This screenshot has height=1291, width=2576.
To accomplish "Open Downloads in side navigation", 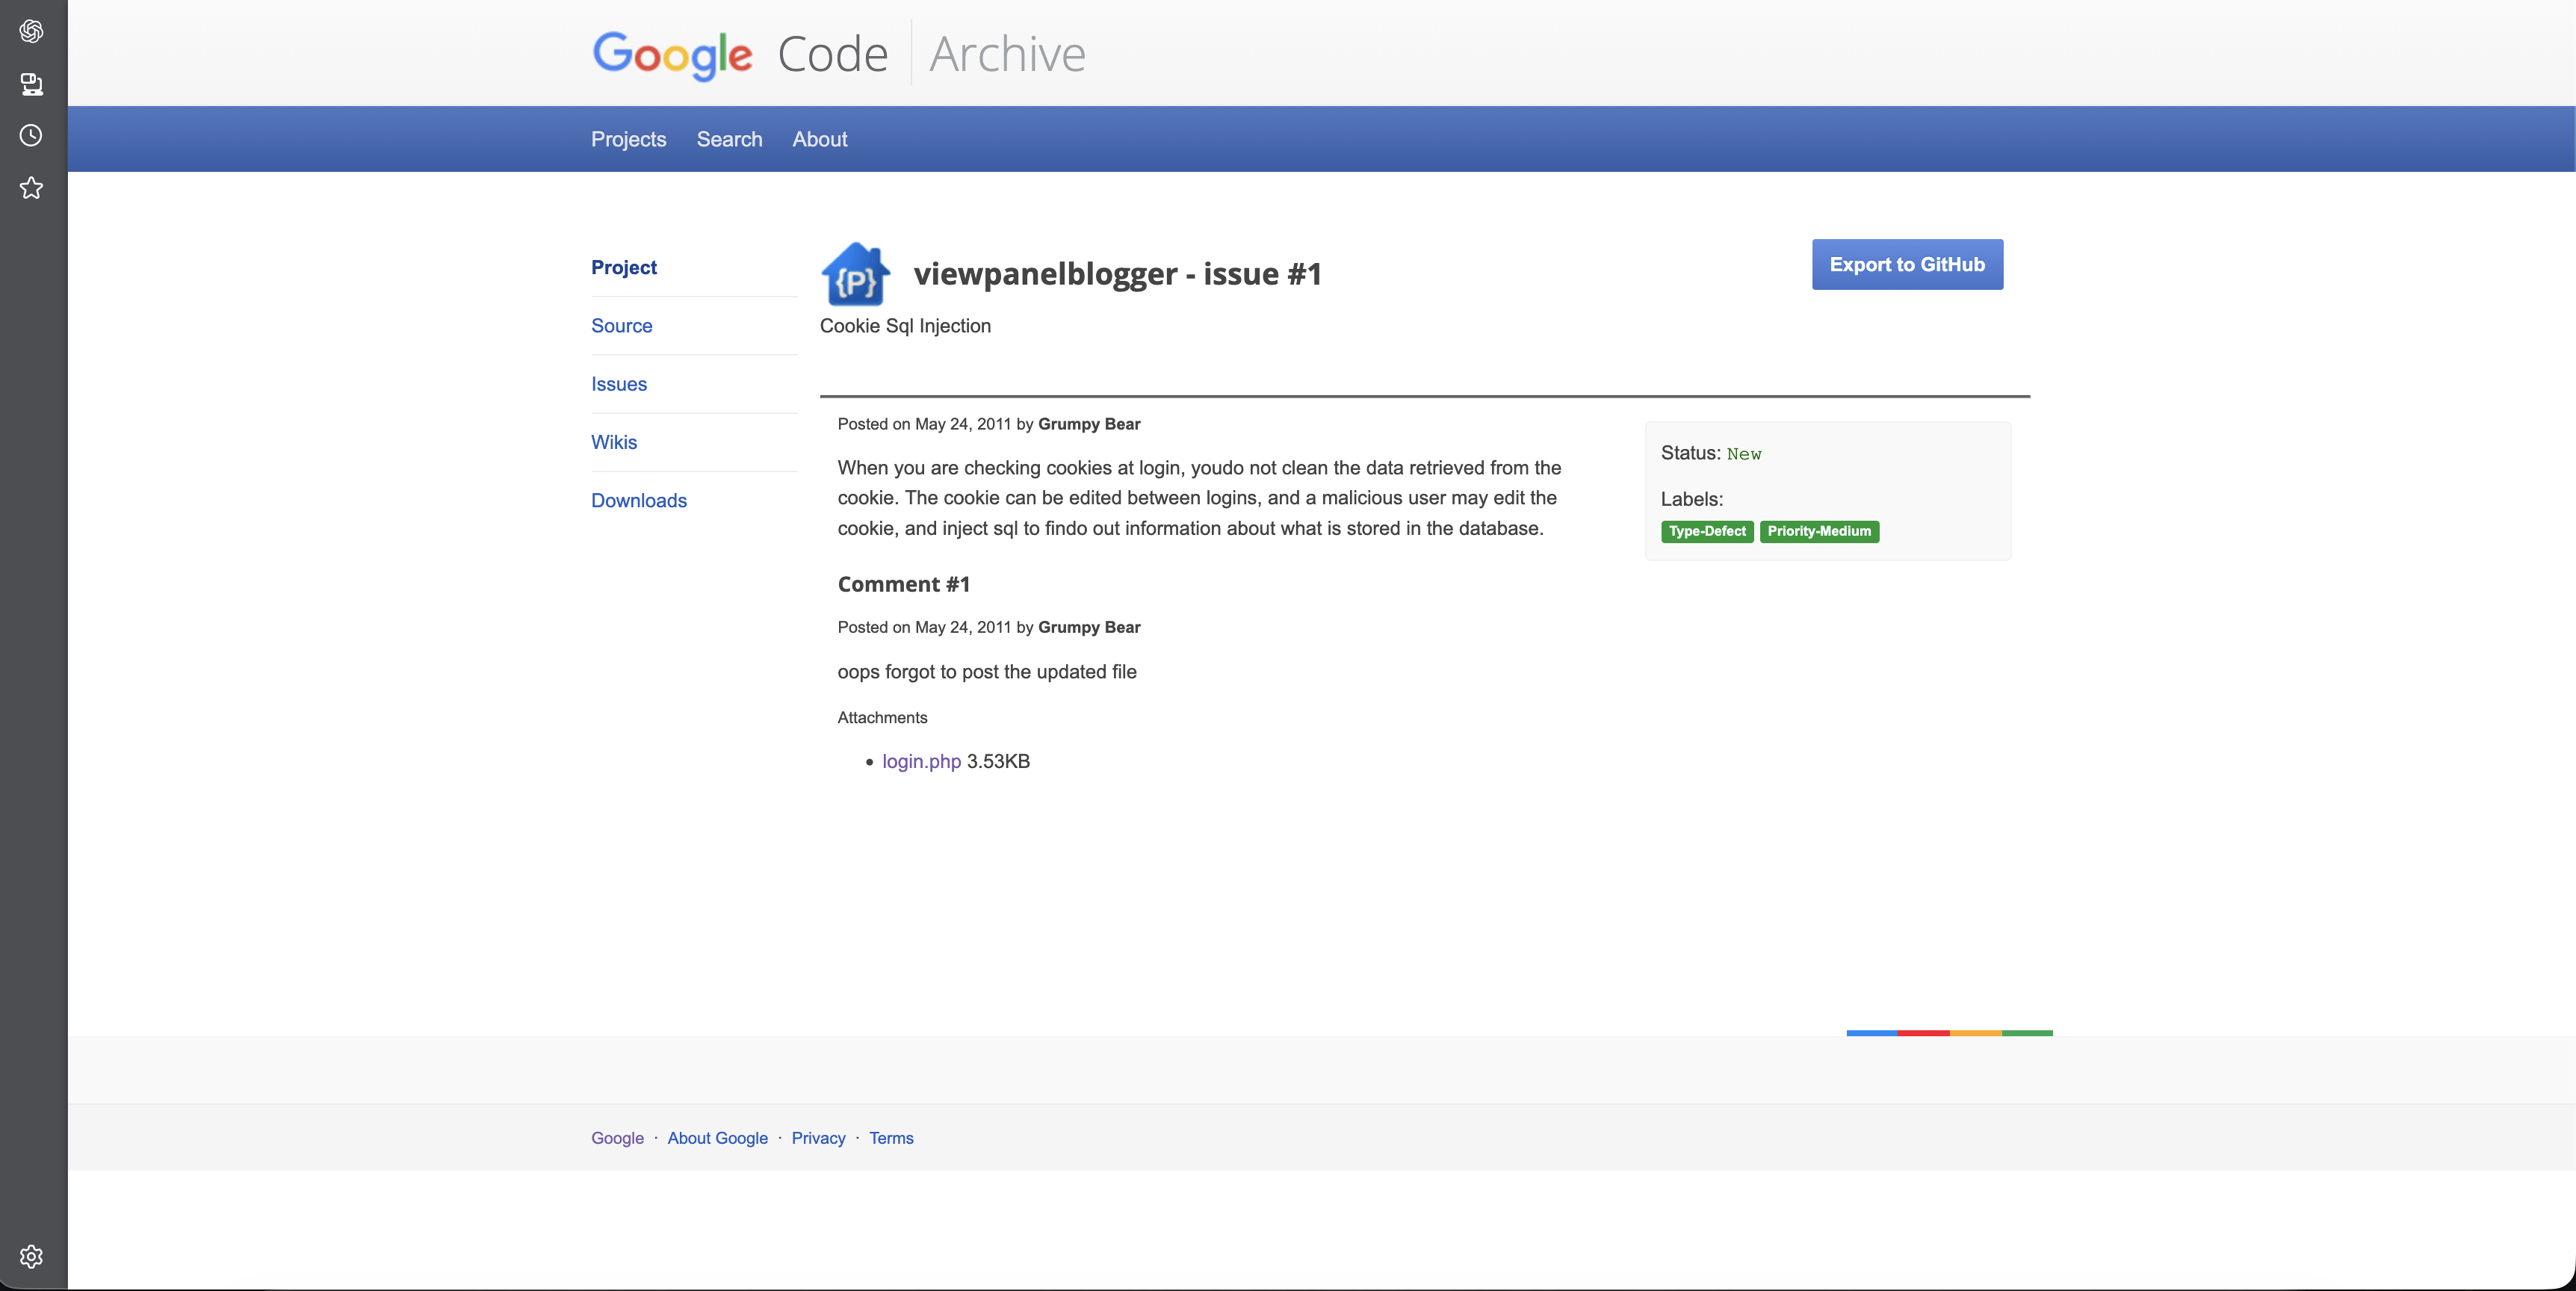I will [x=638, y=500].
